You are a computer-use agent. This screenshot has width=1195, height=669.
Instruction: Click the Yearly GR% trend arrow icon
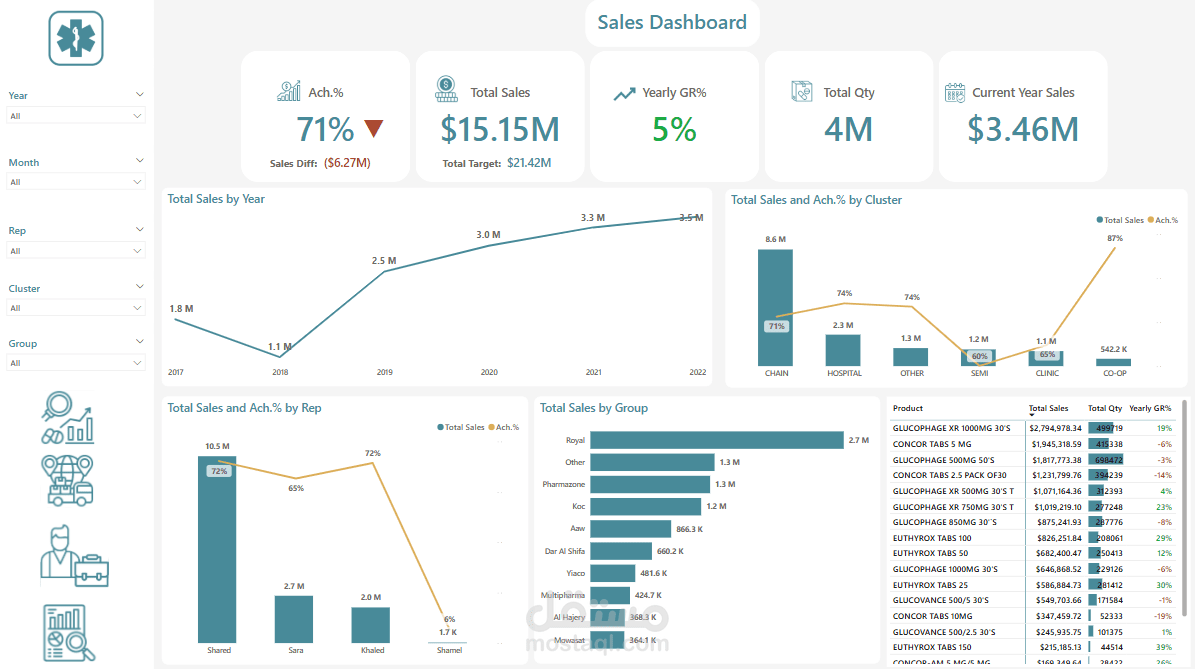(624, 94)
